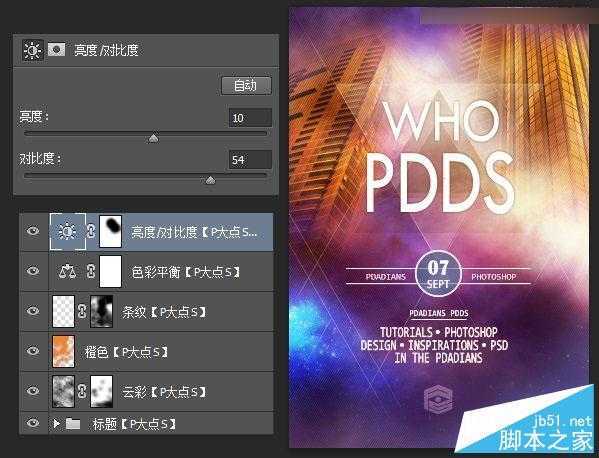Select group name 标题【P大点S】

coord(134,424)
